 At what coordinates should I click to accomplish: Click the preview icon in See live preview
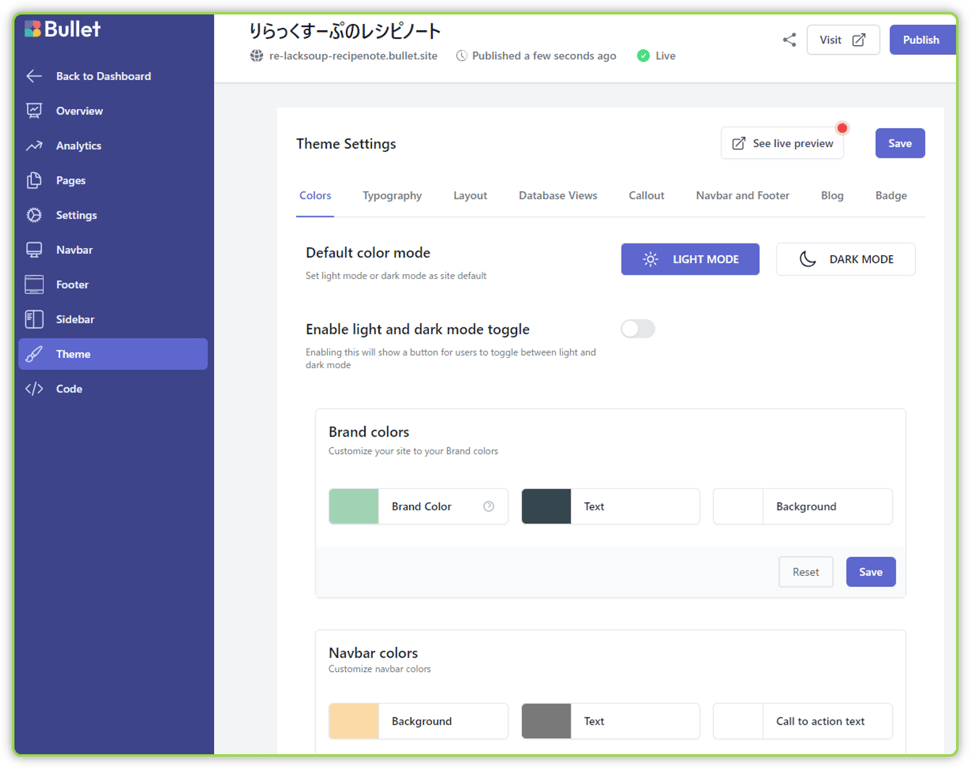[x=739, y=144]
